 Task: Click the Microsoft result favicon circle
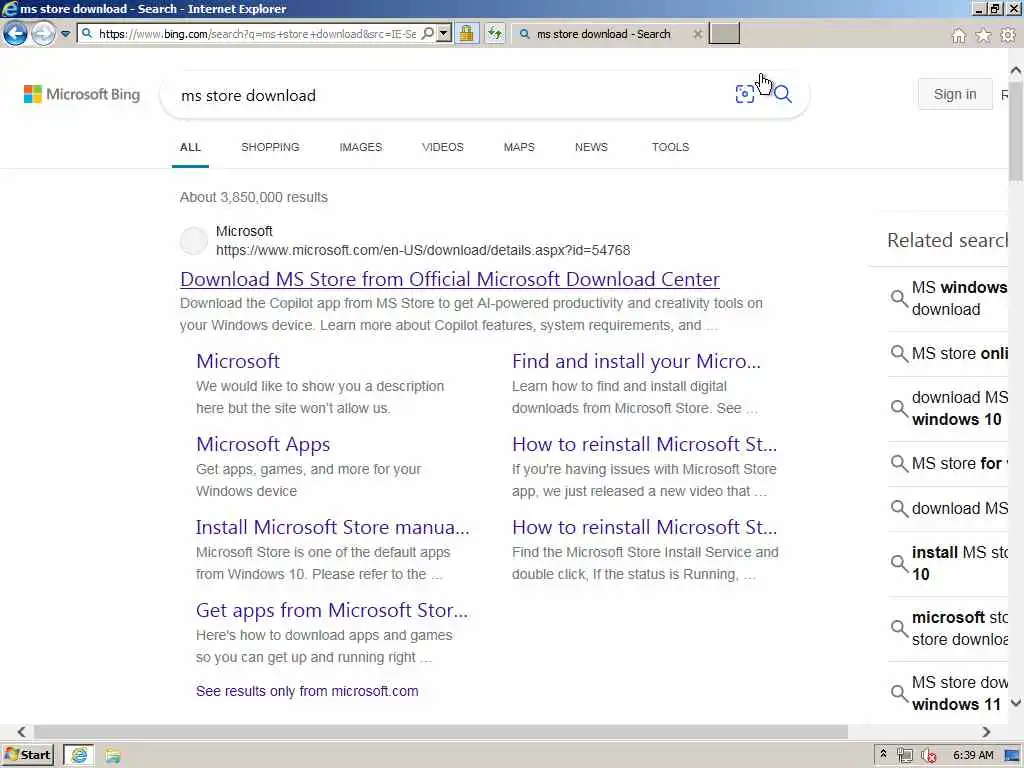click(193, 241)
